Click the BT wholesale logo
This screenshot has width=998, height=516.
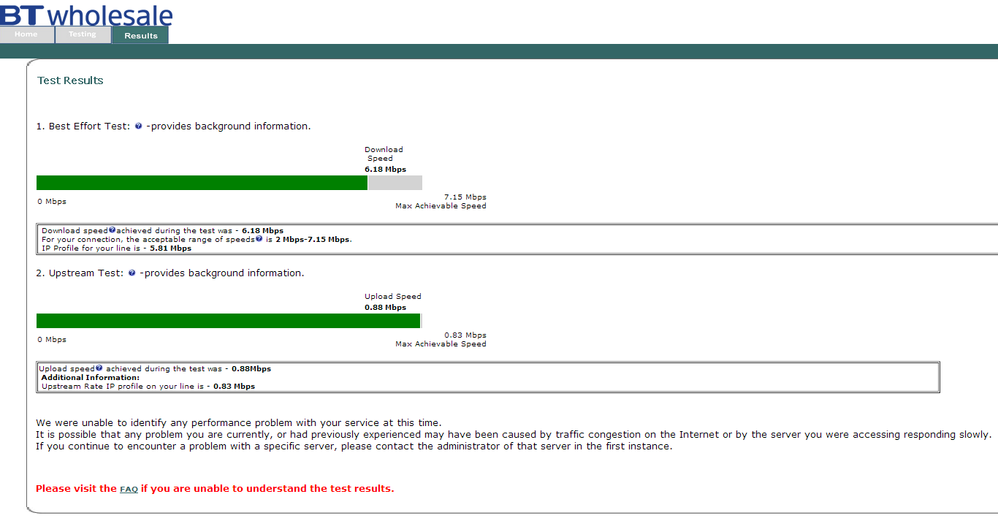[x=87, y=13]
